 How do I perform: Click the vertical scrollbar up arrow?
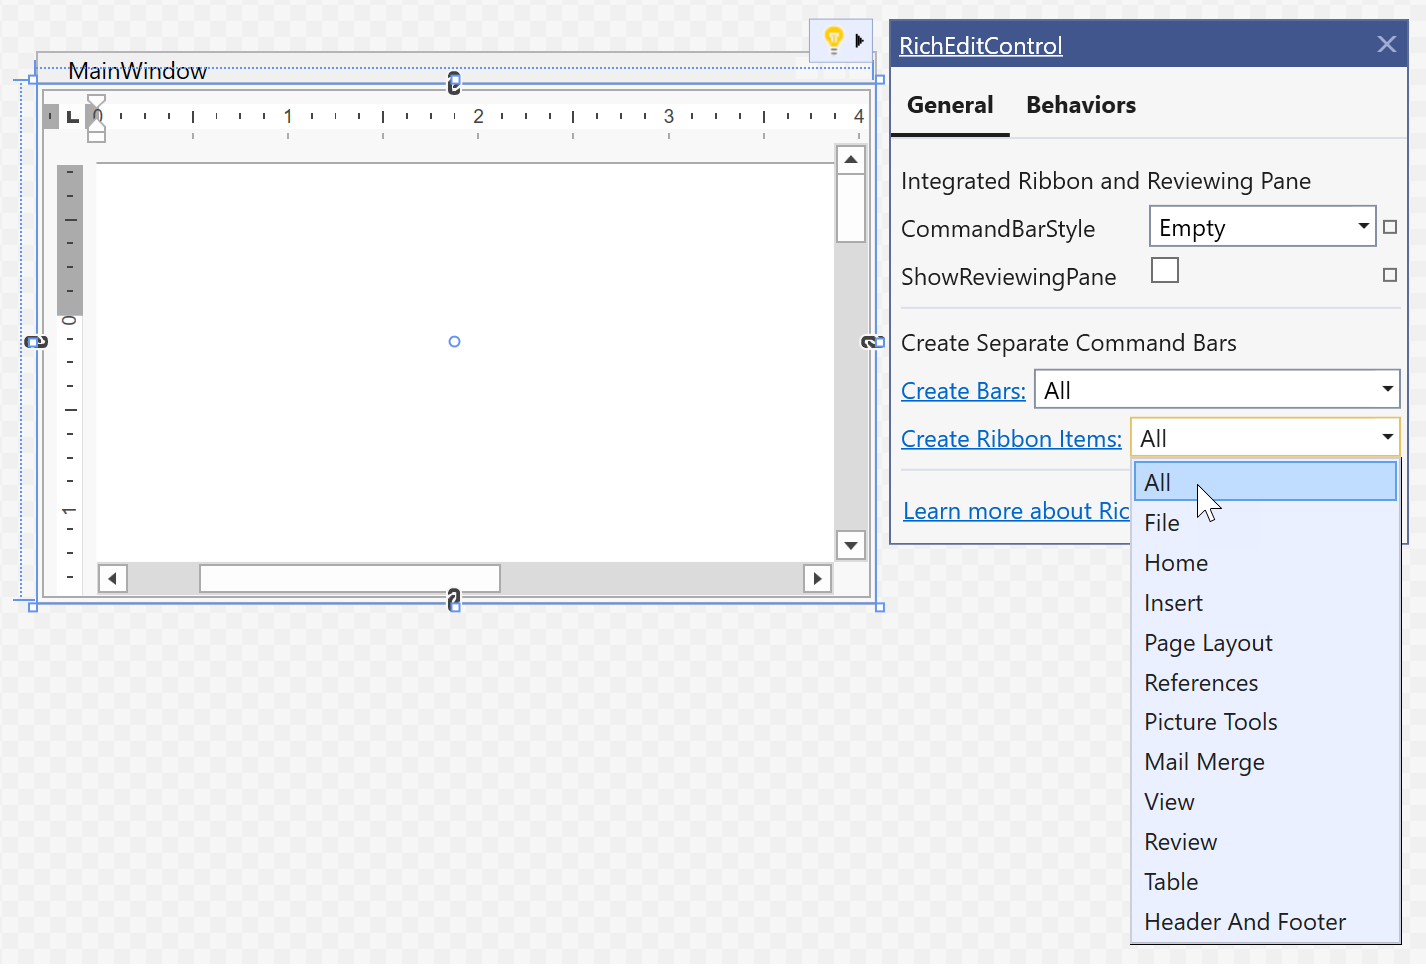(851, 160)
